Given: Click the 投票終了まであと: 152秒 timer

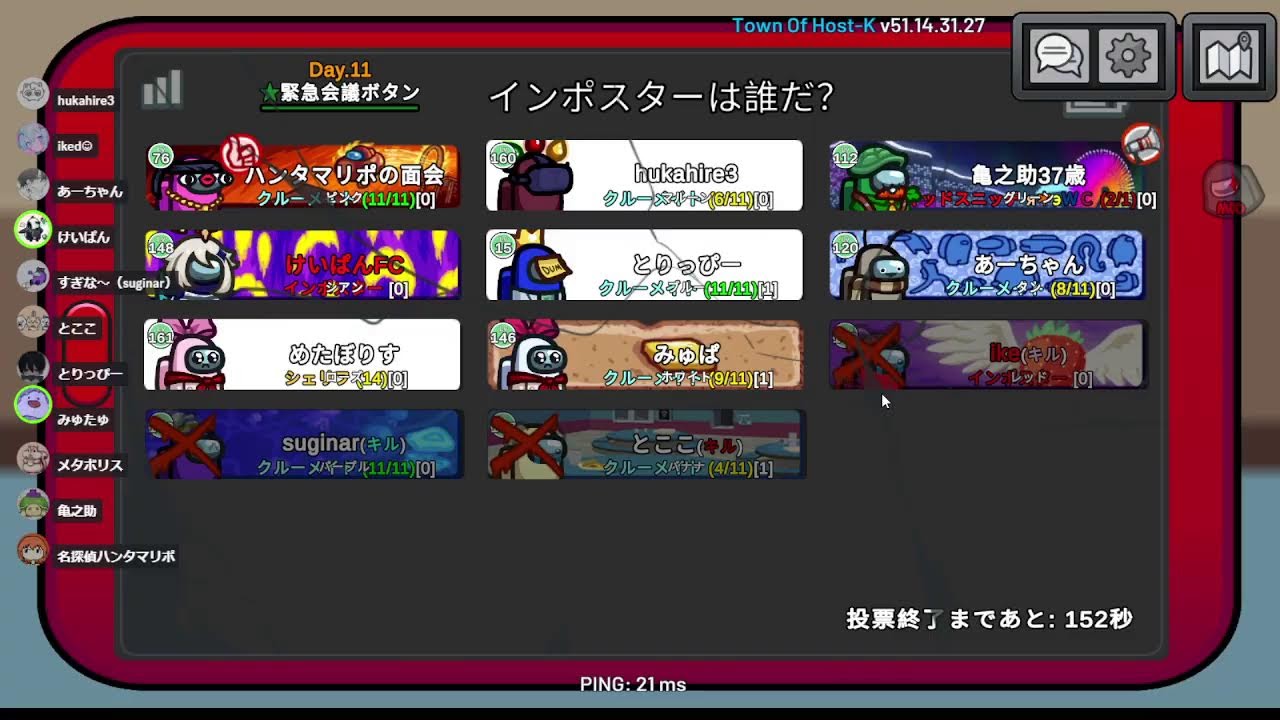Looking at the screenshot, I should point(990,619).
